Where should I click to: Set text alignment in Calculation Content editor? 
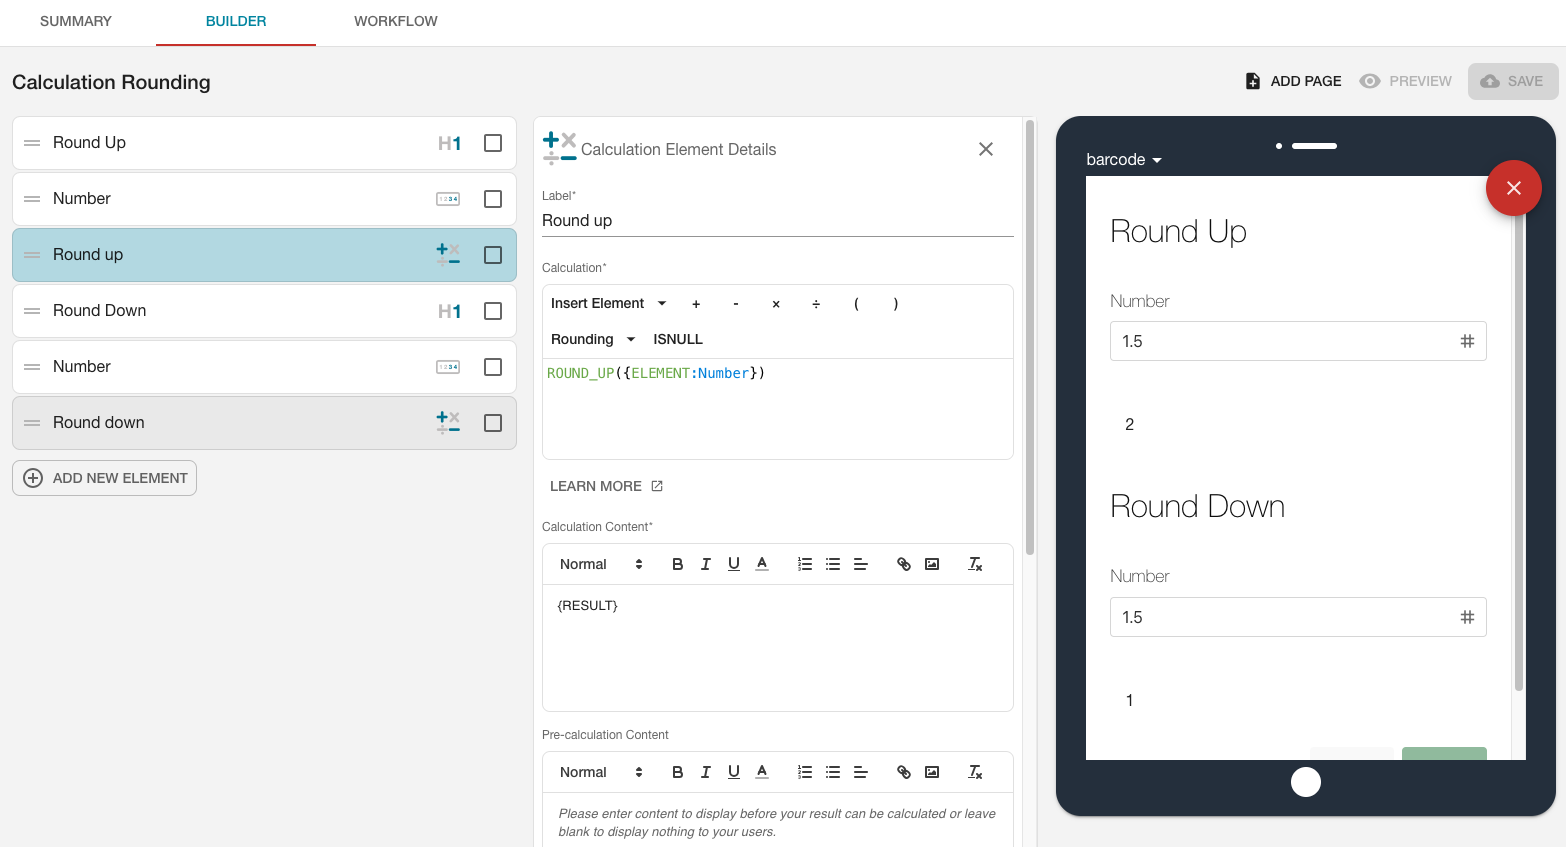tap(861, 564)
